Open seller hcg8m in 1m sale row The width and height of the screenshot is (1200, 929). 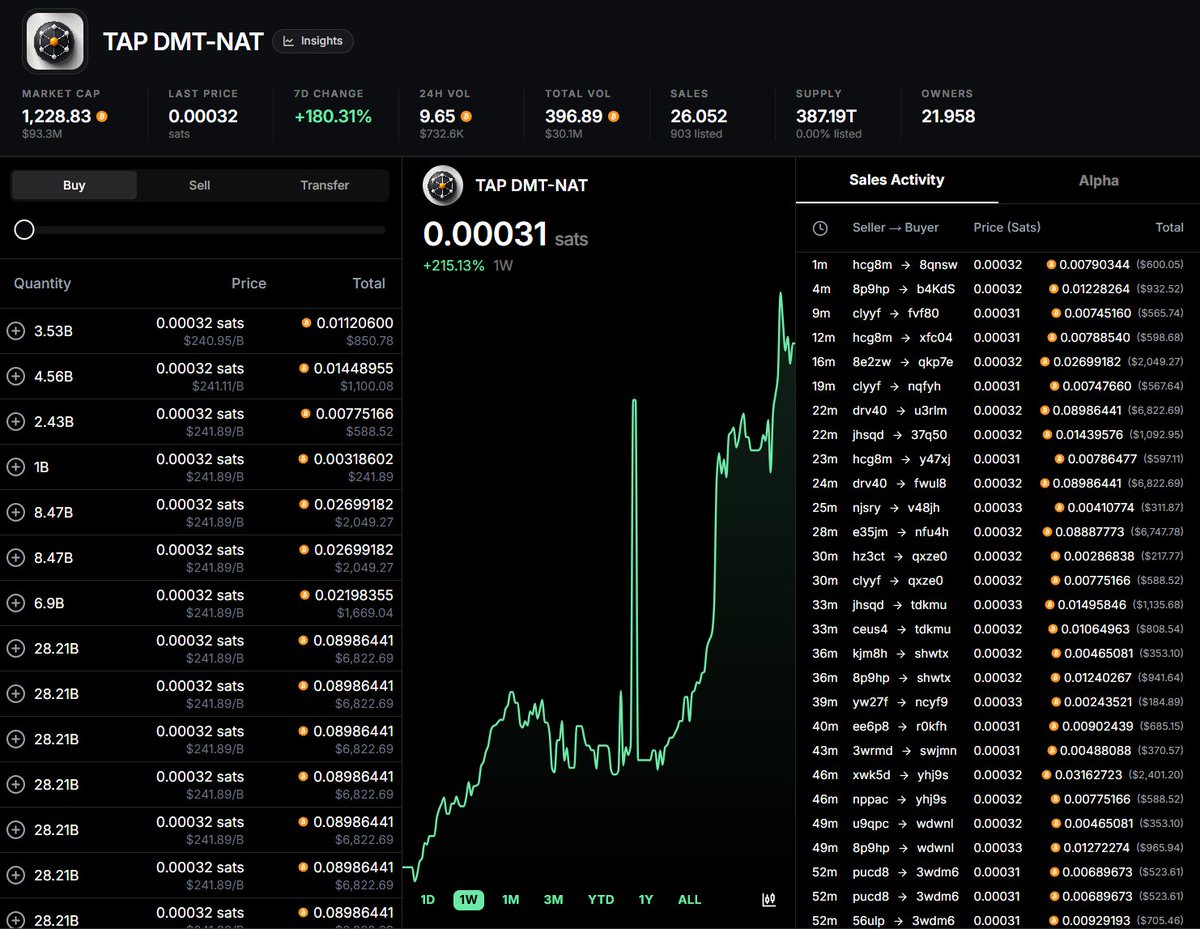pyautogui.click(x=872, y=265)
